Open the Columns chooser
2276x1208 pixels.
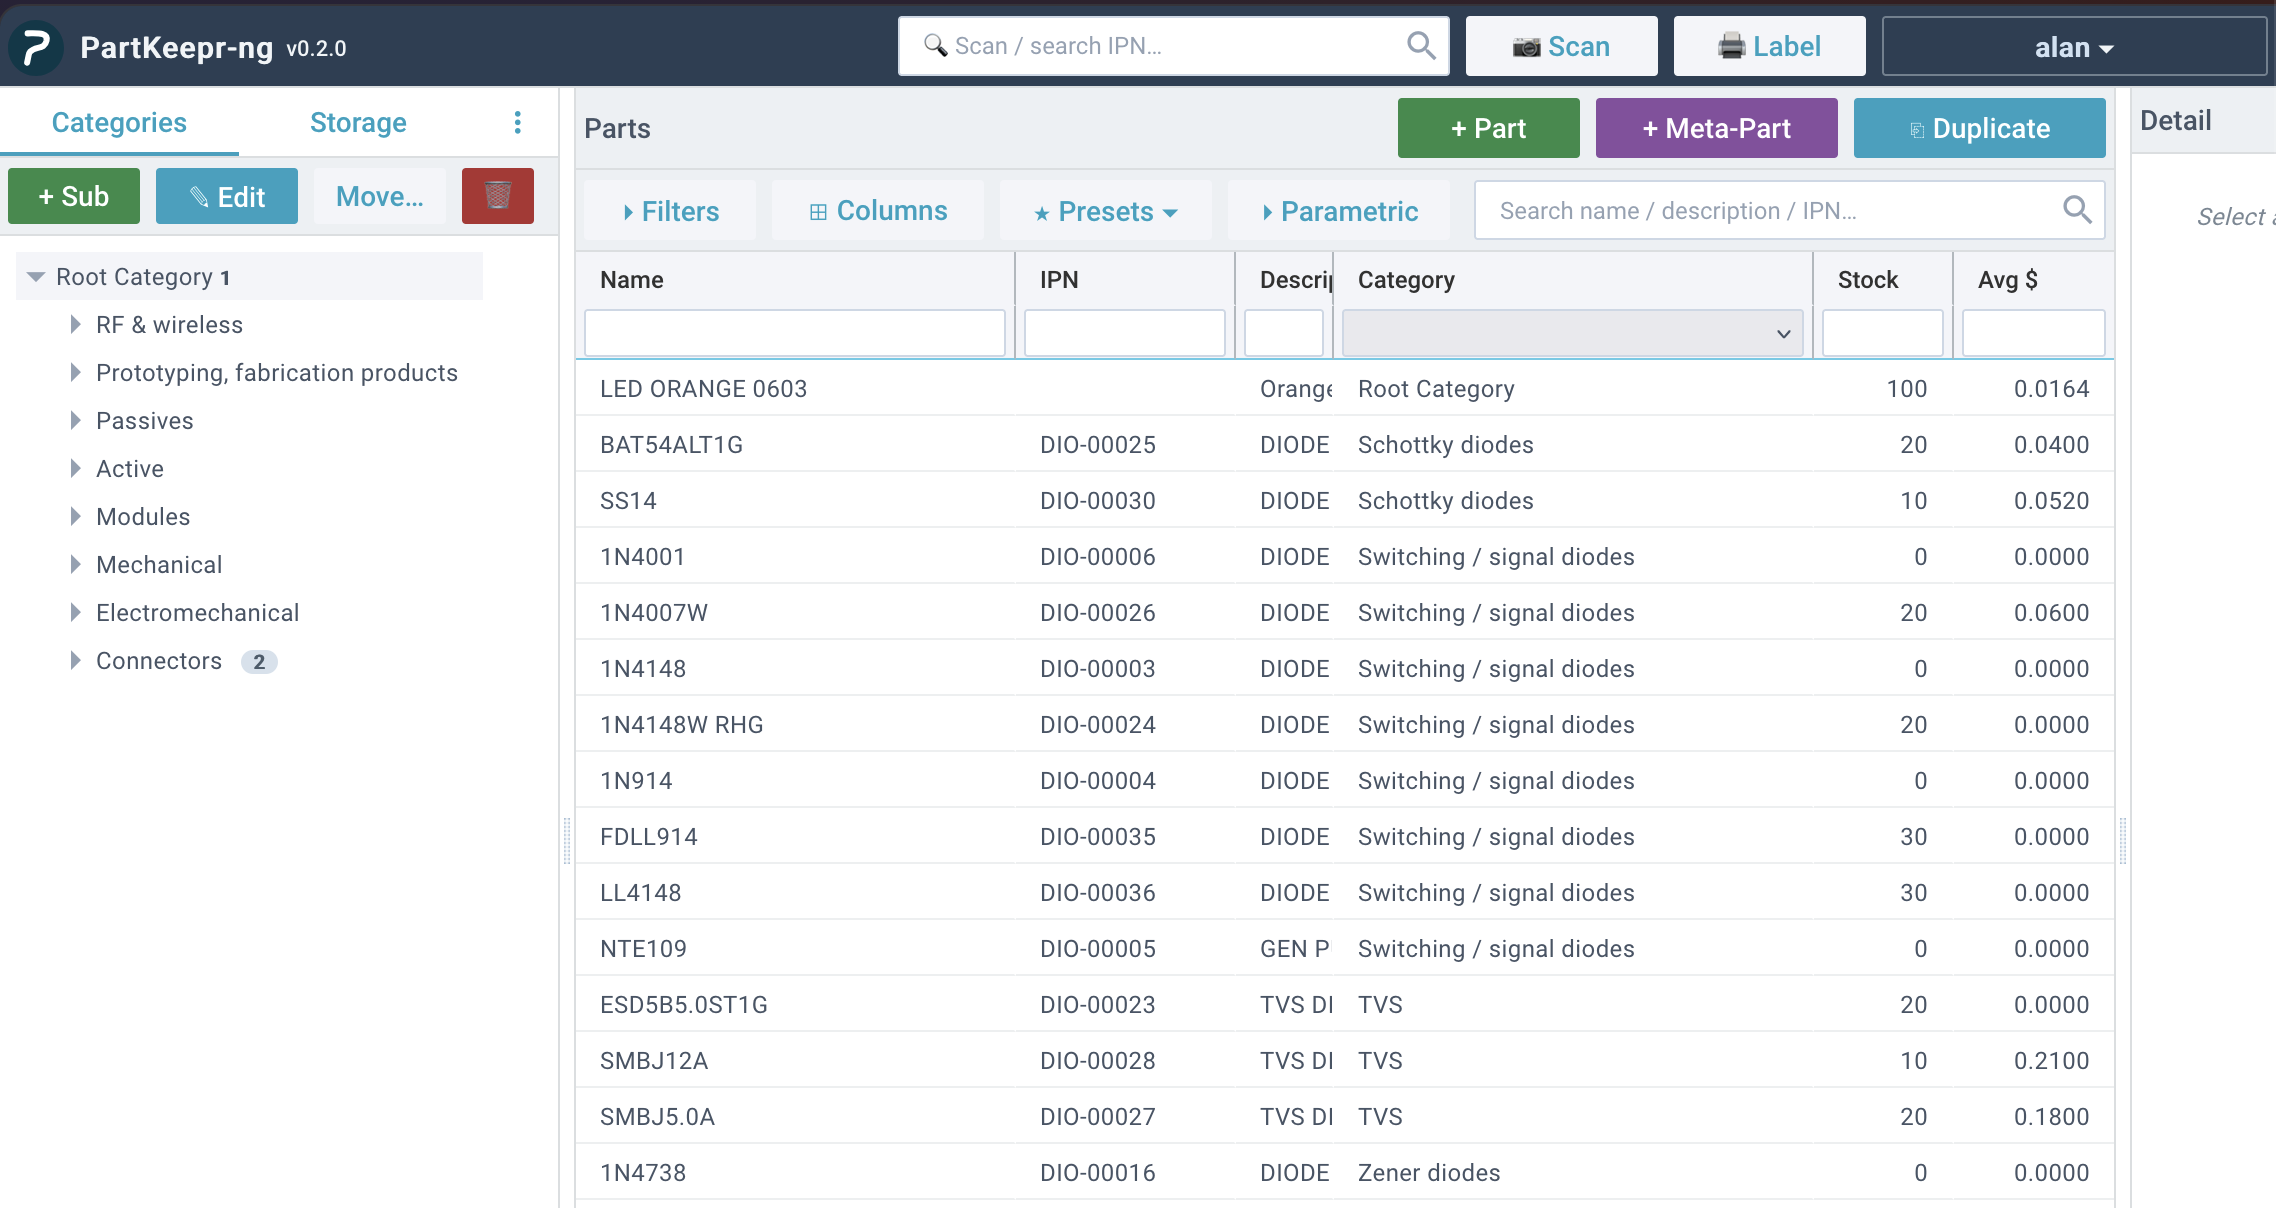(878, 211)
